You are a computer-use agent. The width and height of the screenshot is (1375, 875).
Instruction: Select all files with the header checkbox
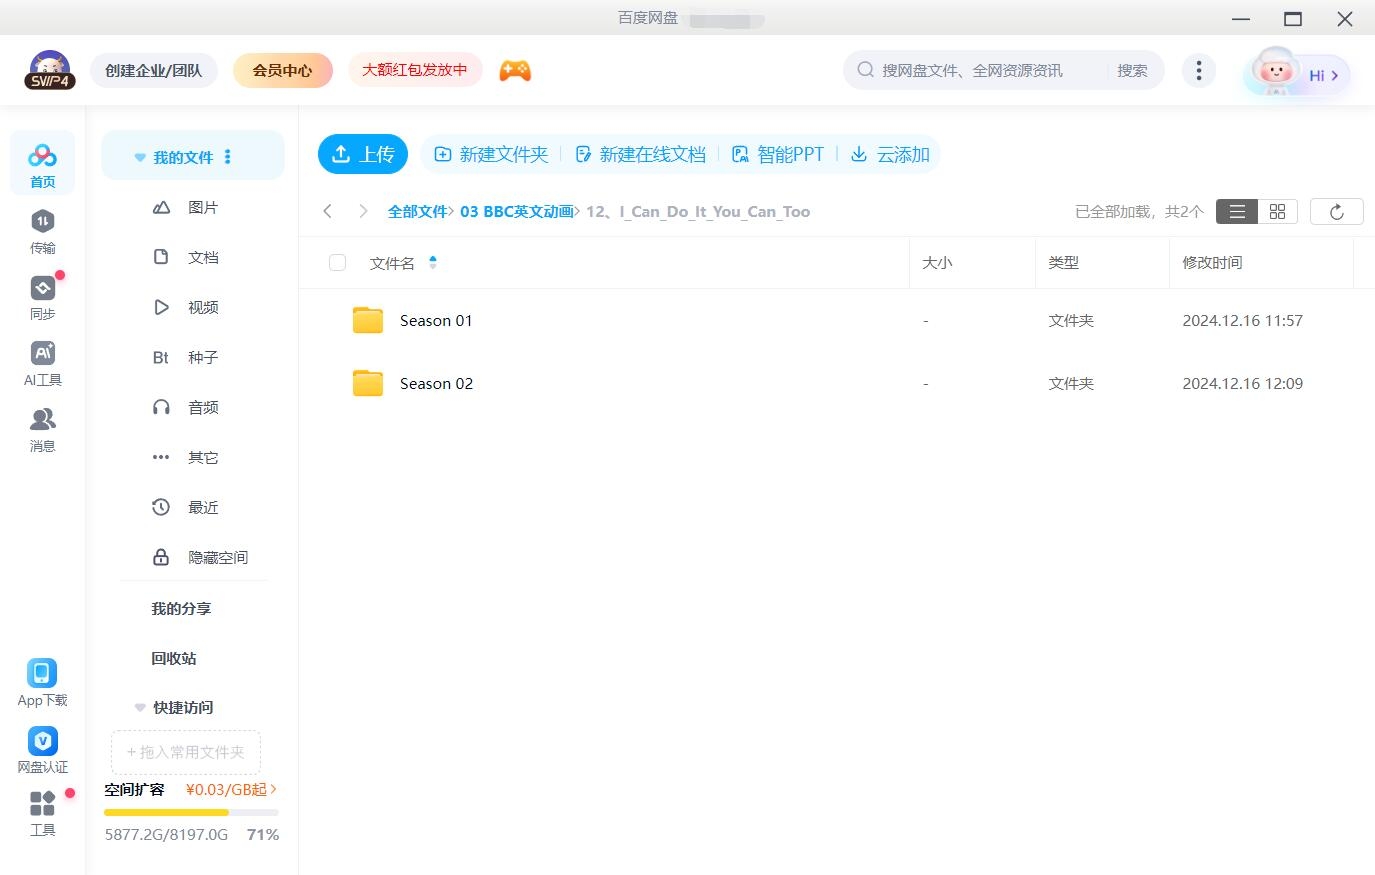337,262
